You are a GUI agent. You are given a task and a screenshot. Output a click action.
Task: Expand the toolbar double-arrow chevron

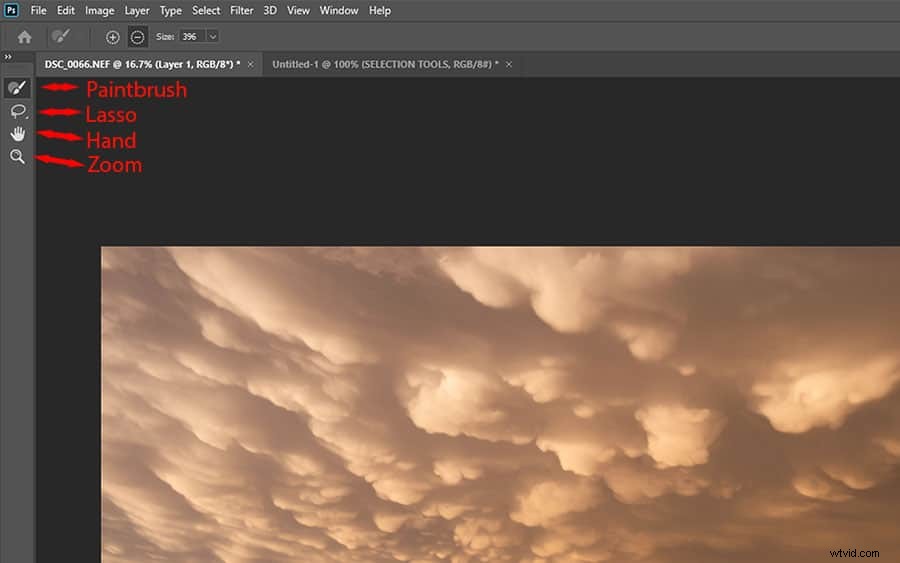pyautogui.click(x=7, y=57)
